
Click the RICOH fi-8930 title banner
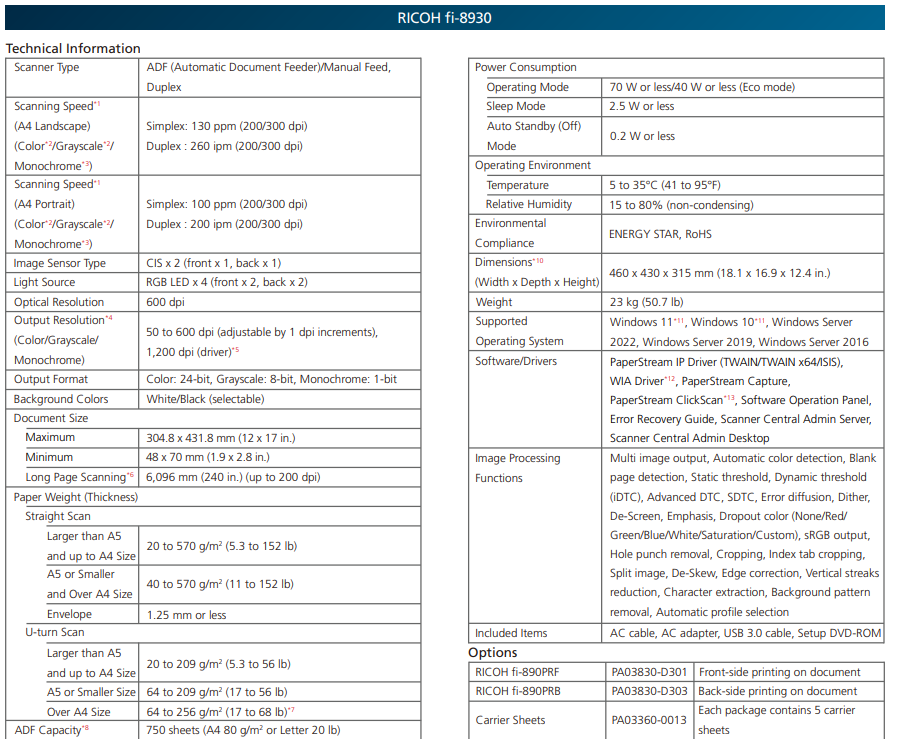445,18
